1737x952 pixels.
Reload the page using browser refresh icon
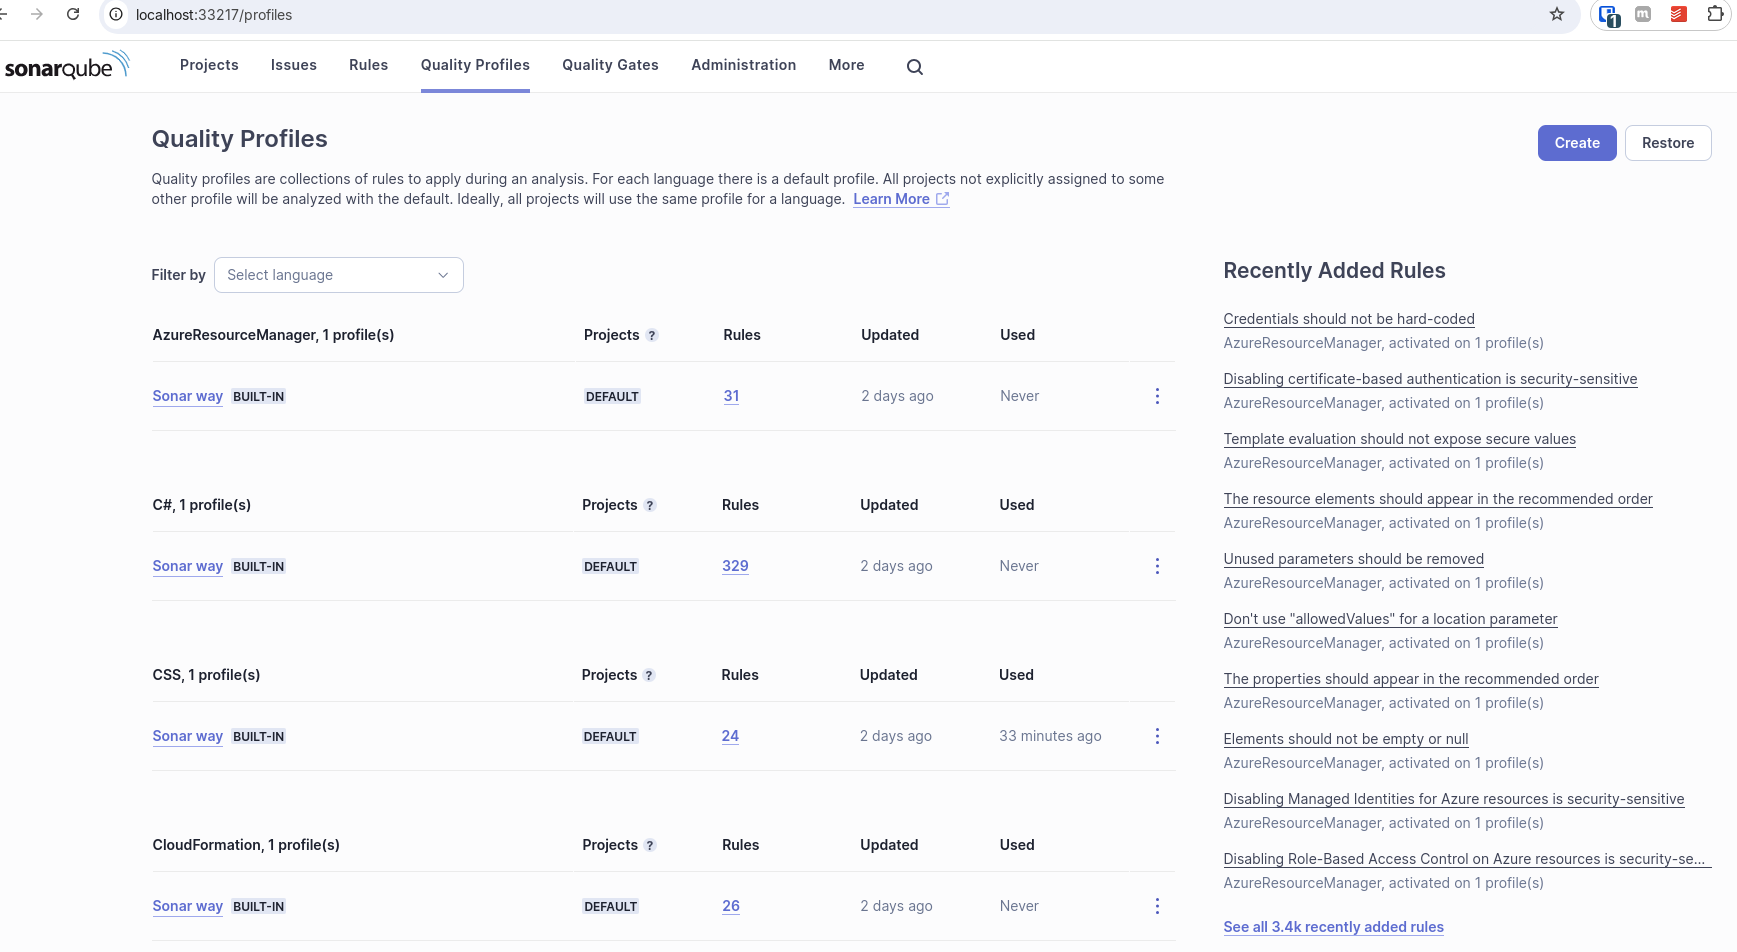coord(73,14)
